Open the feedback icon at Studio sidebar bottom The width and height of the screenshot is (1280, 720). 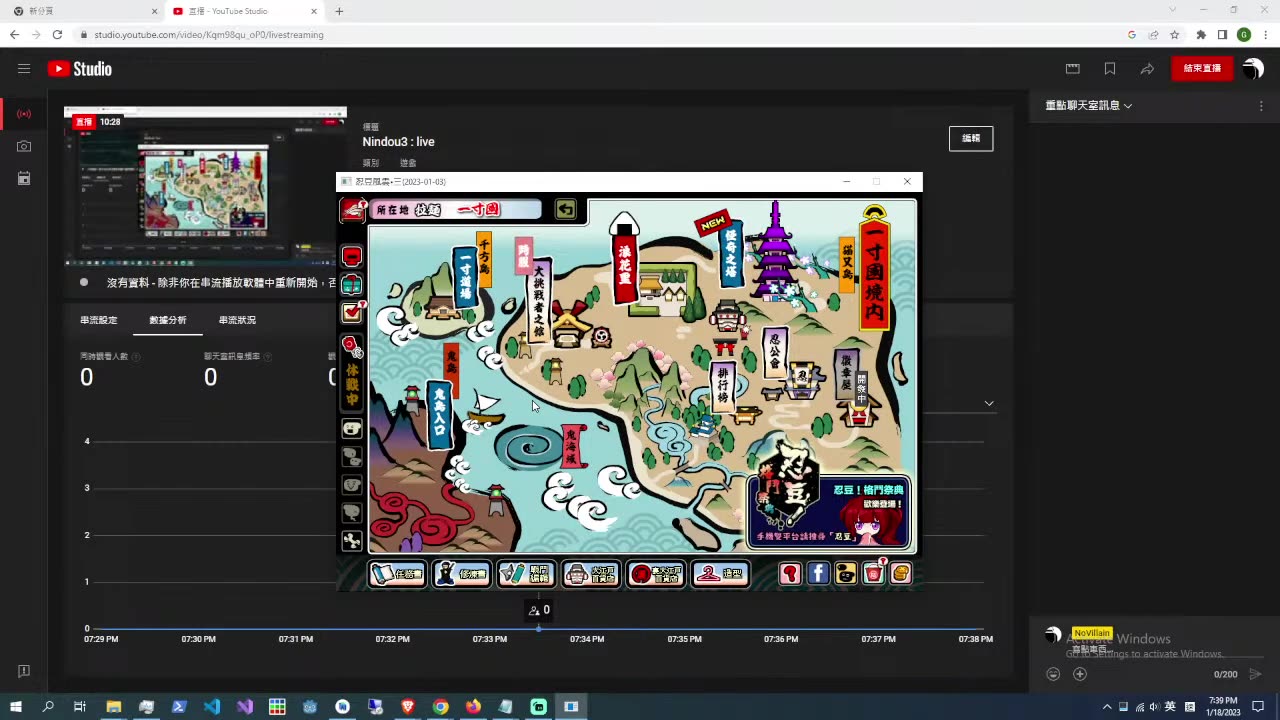tap(24, 671)
